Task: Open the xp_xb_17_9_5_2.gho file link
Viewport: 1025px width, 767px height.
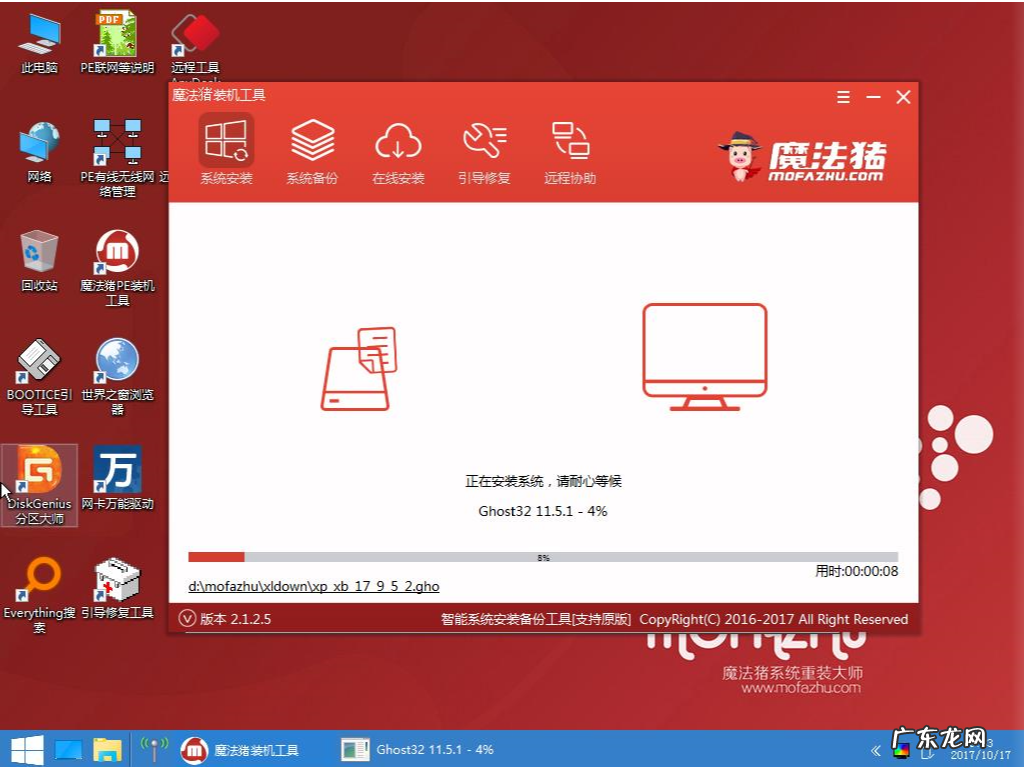Action: point(313,586)
